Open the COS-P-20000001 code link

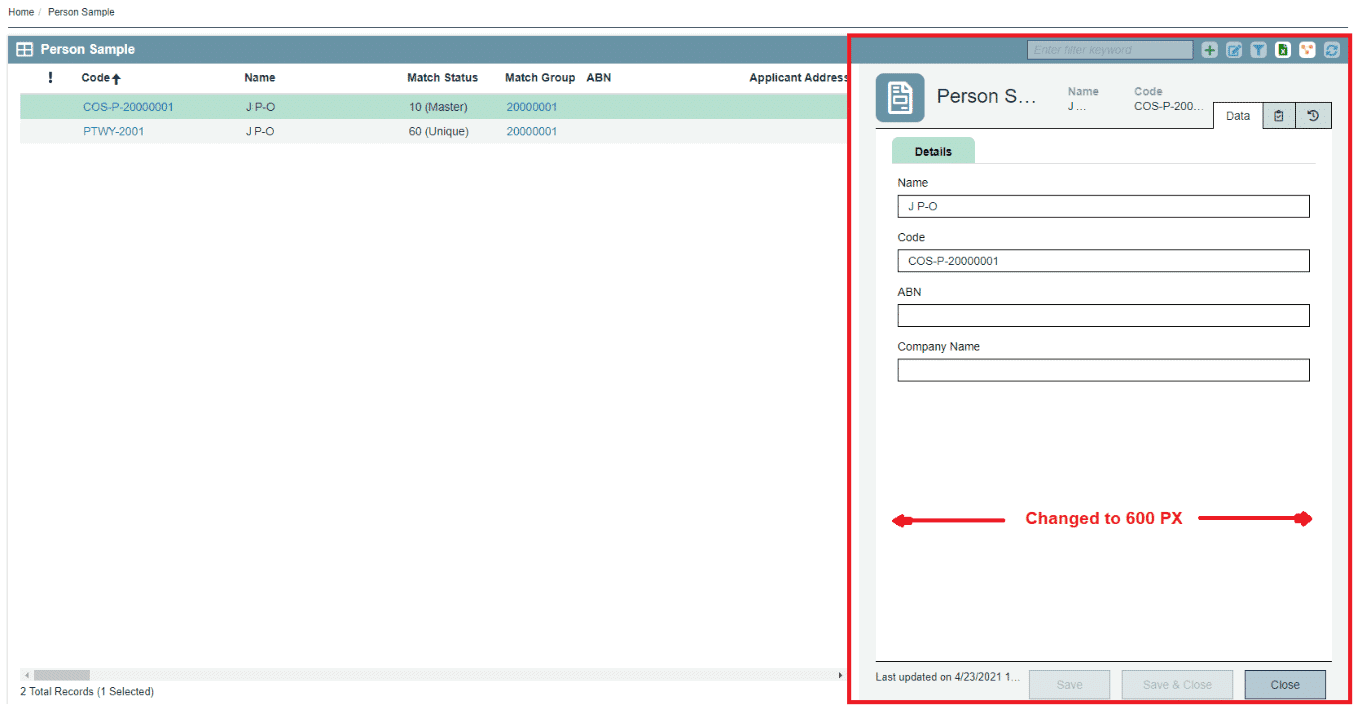tap(128, 107)
